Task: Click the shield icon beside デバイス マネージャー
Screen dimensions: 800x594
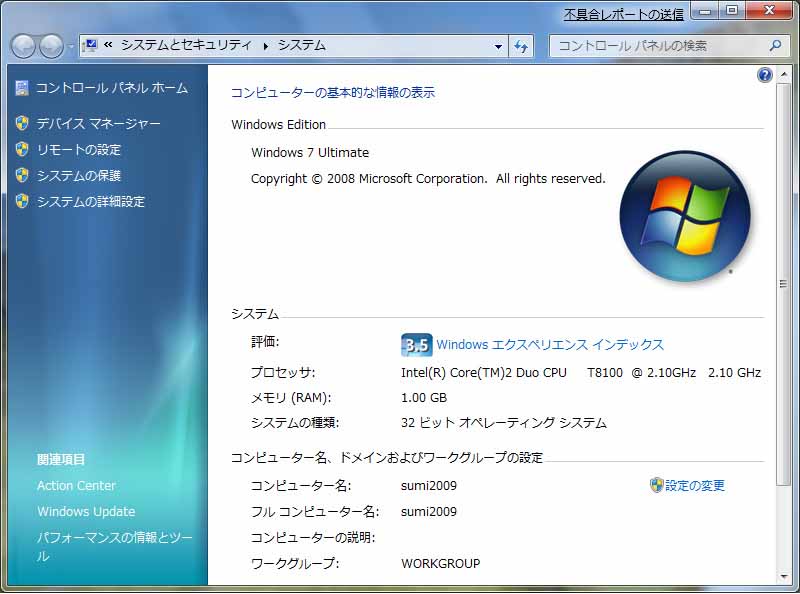Action: [x=22, y=123]
